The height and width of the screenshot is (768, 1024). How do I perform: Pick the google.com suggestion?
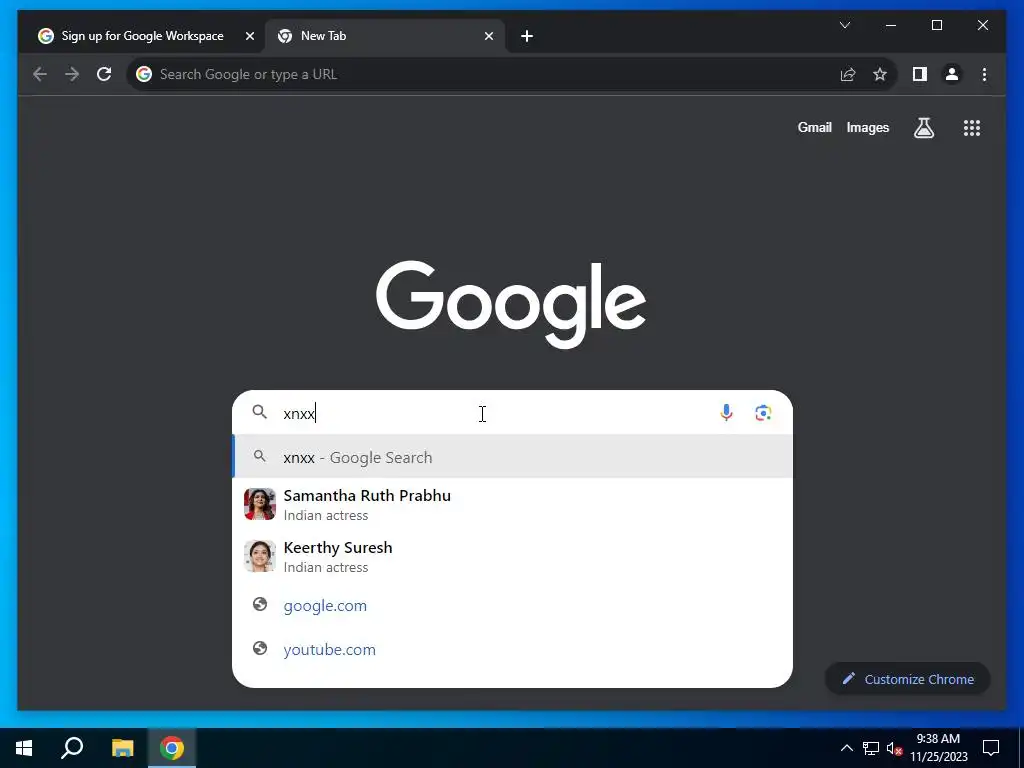point(513,605)
